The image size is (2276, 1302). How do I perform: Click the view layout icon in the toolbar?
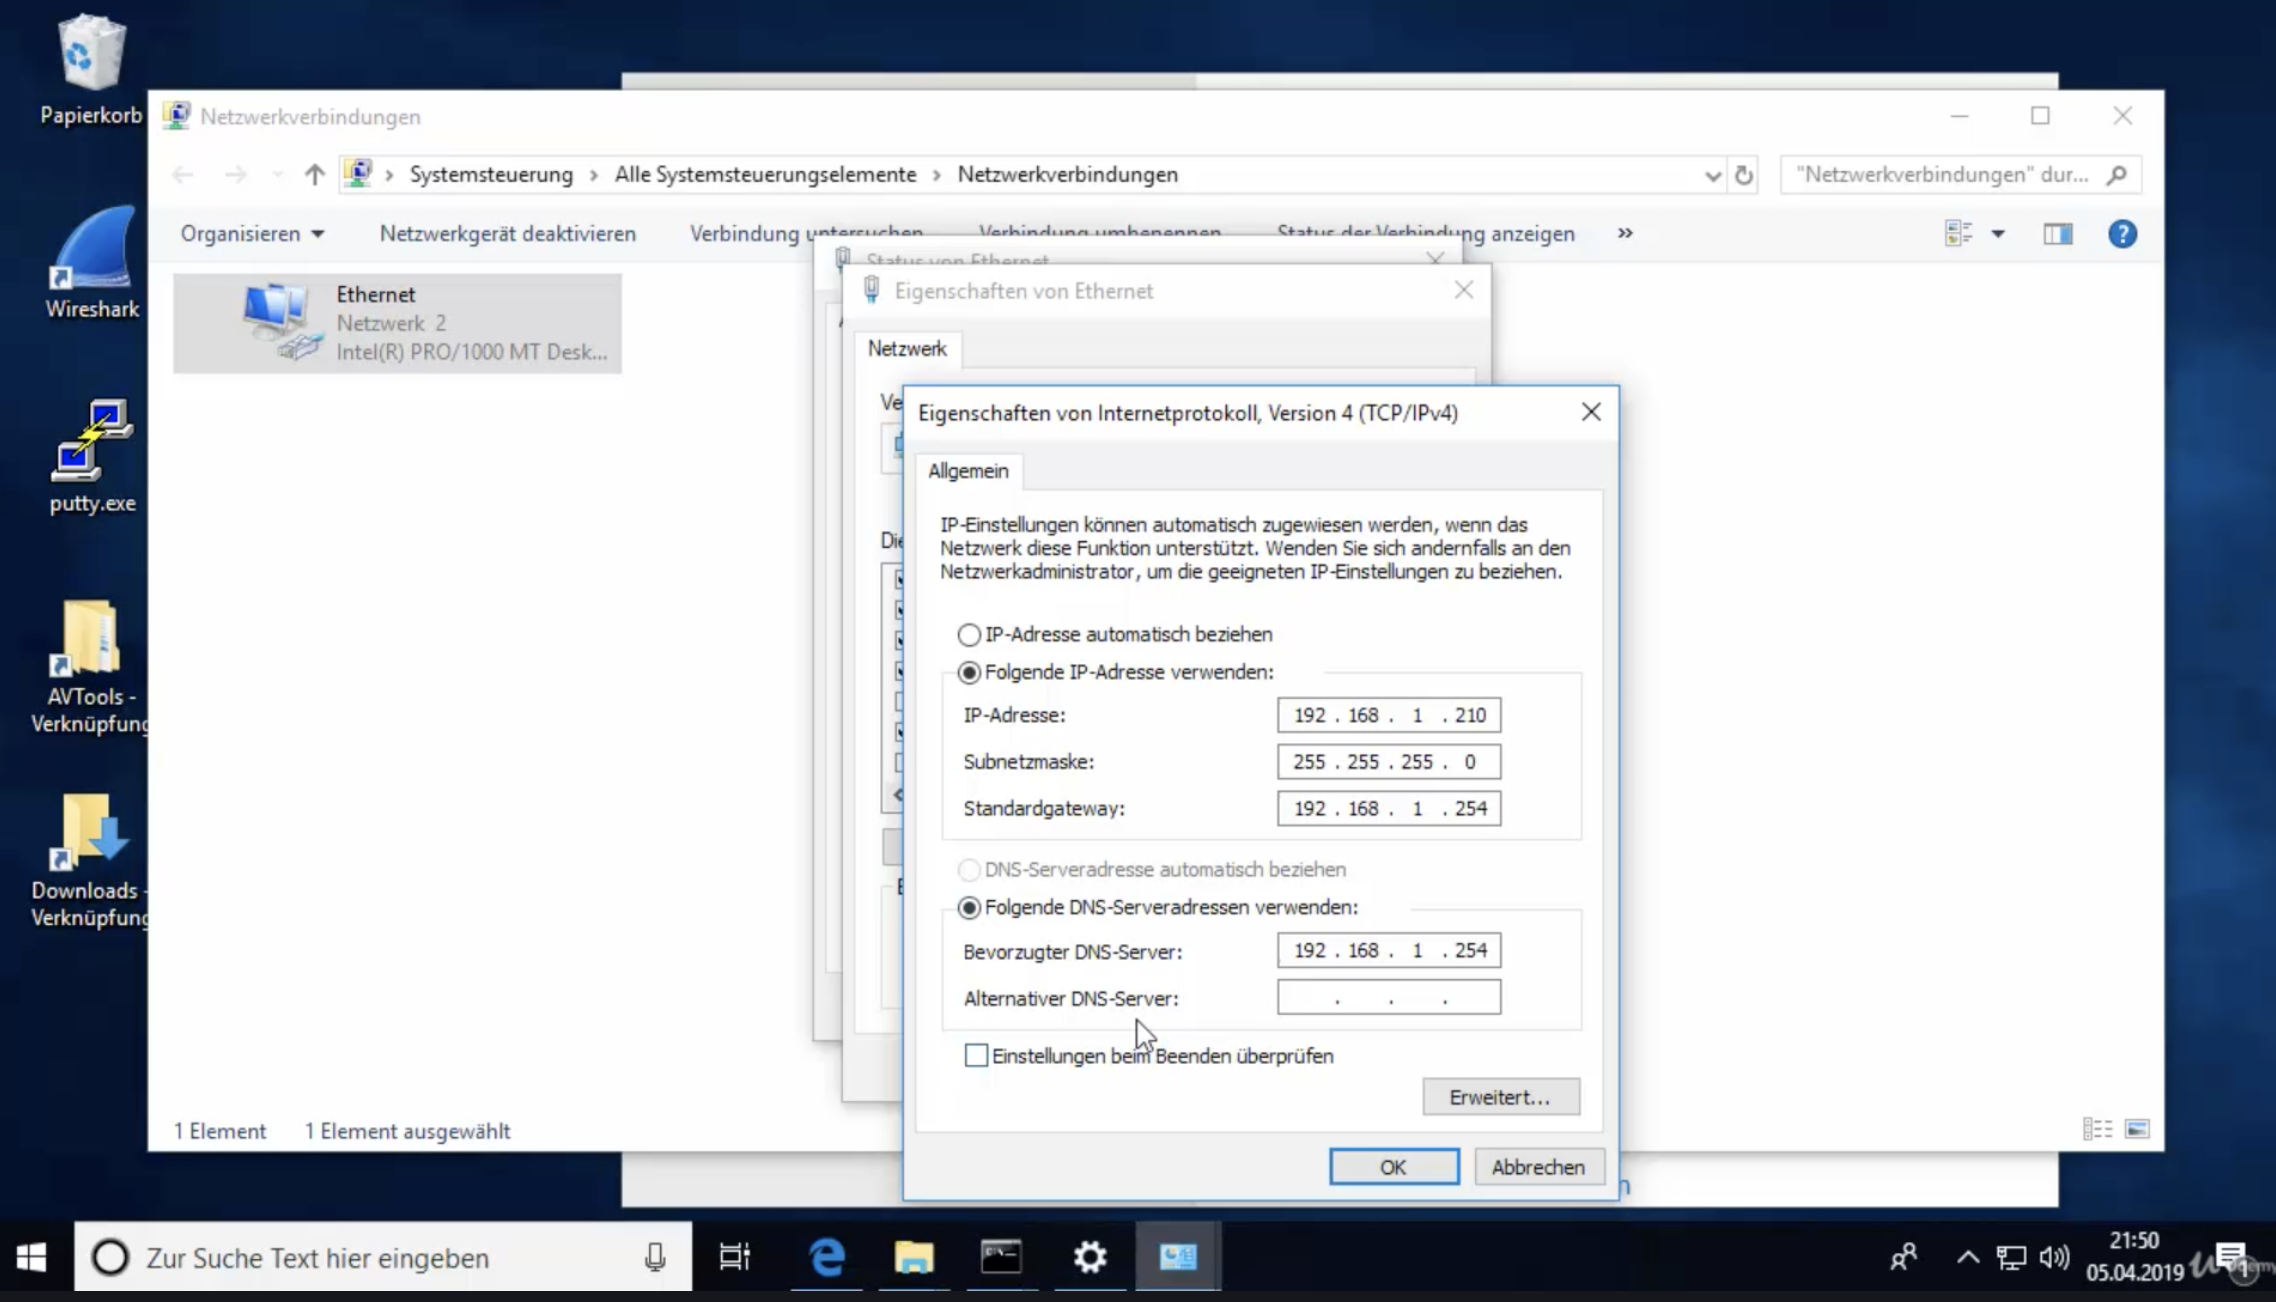click(x=1958, y=234)
